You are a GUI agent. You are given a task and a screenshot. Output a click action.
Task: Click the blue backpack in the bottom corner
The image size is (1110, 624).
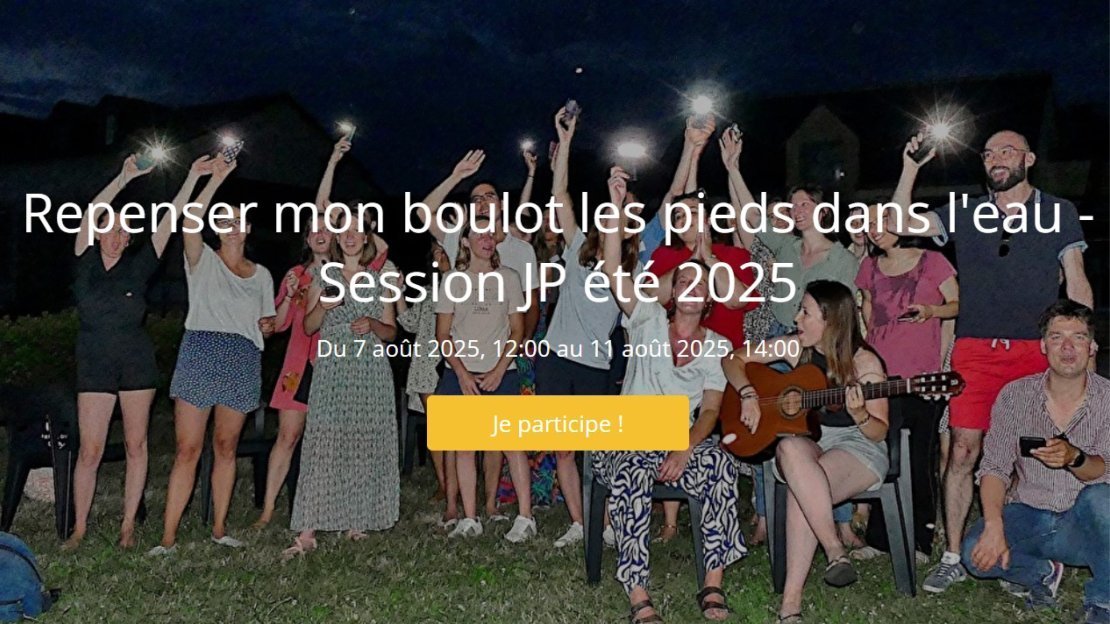[23, 577]
